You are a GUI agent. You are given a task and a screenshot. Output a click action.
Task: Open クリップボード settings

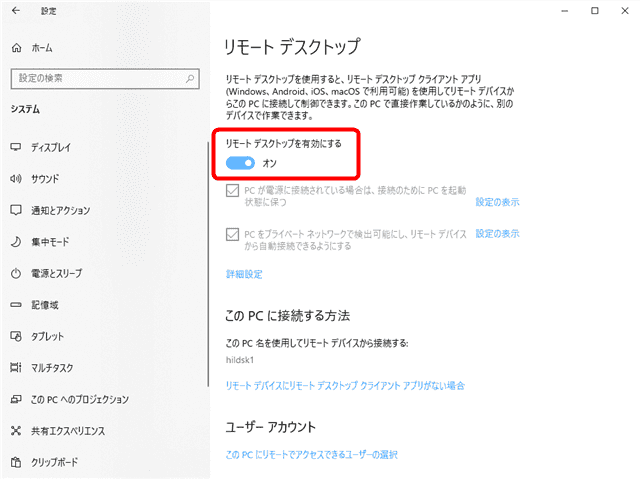coord(54,462)
